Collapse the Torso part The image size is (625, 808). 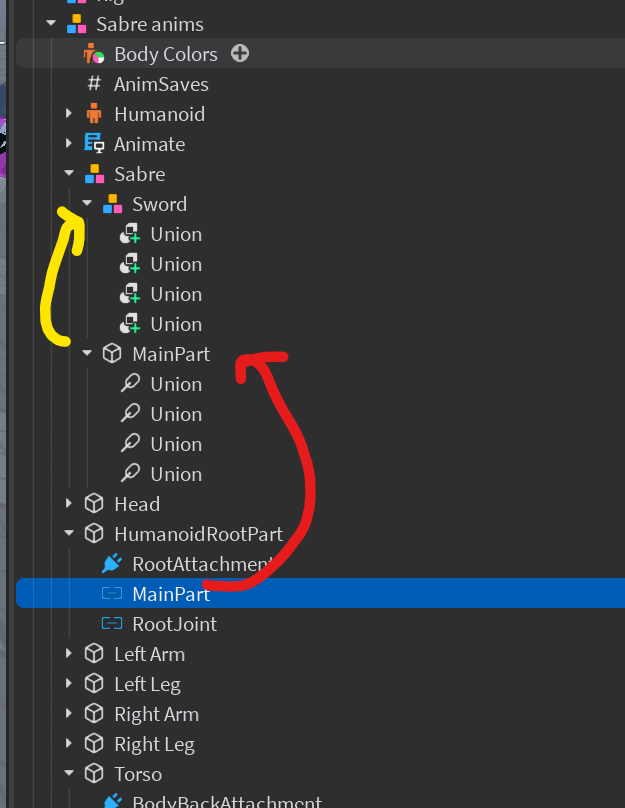pyautogui.click(x=69, y=773)
